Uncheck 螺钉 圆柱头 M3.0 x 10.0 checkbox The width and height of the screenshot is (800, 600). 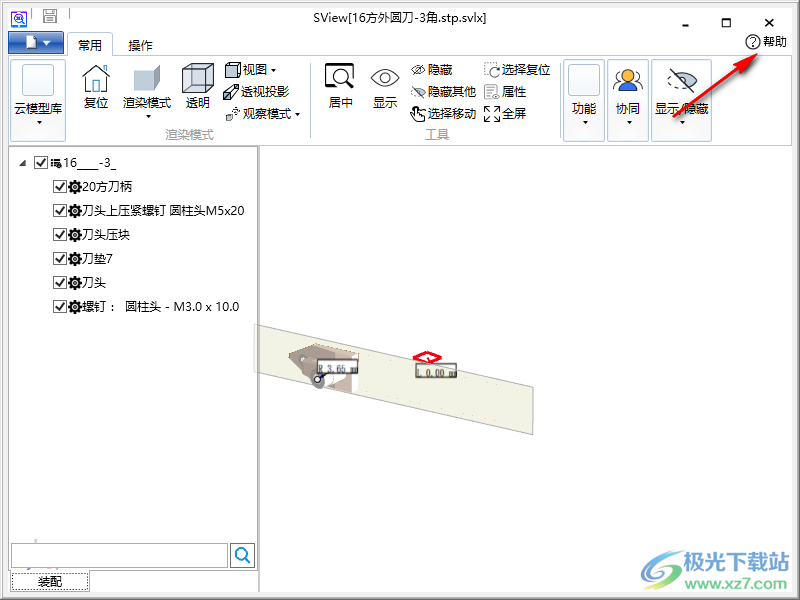[60, 307]
